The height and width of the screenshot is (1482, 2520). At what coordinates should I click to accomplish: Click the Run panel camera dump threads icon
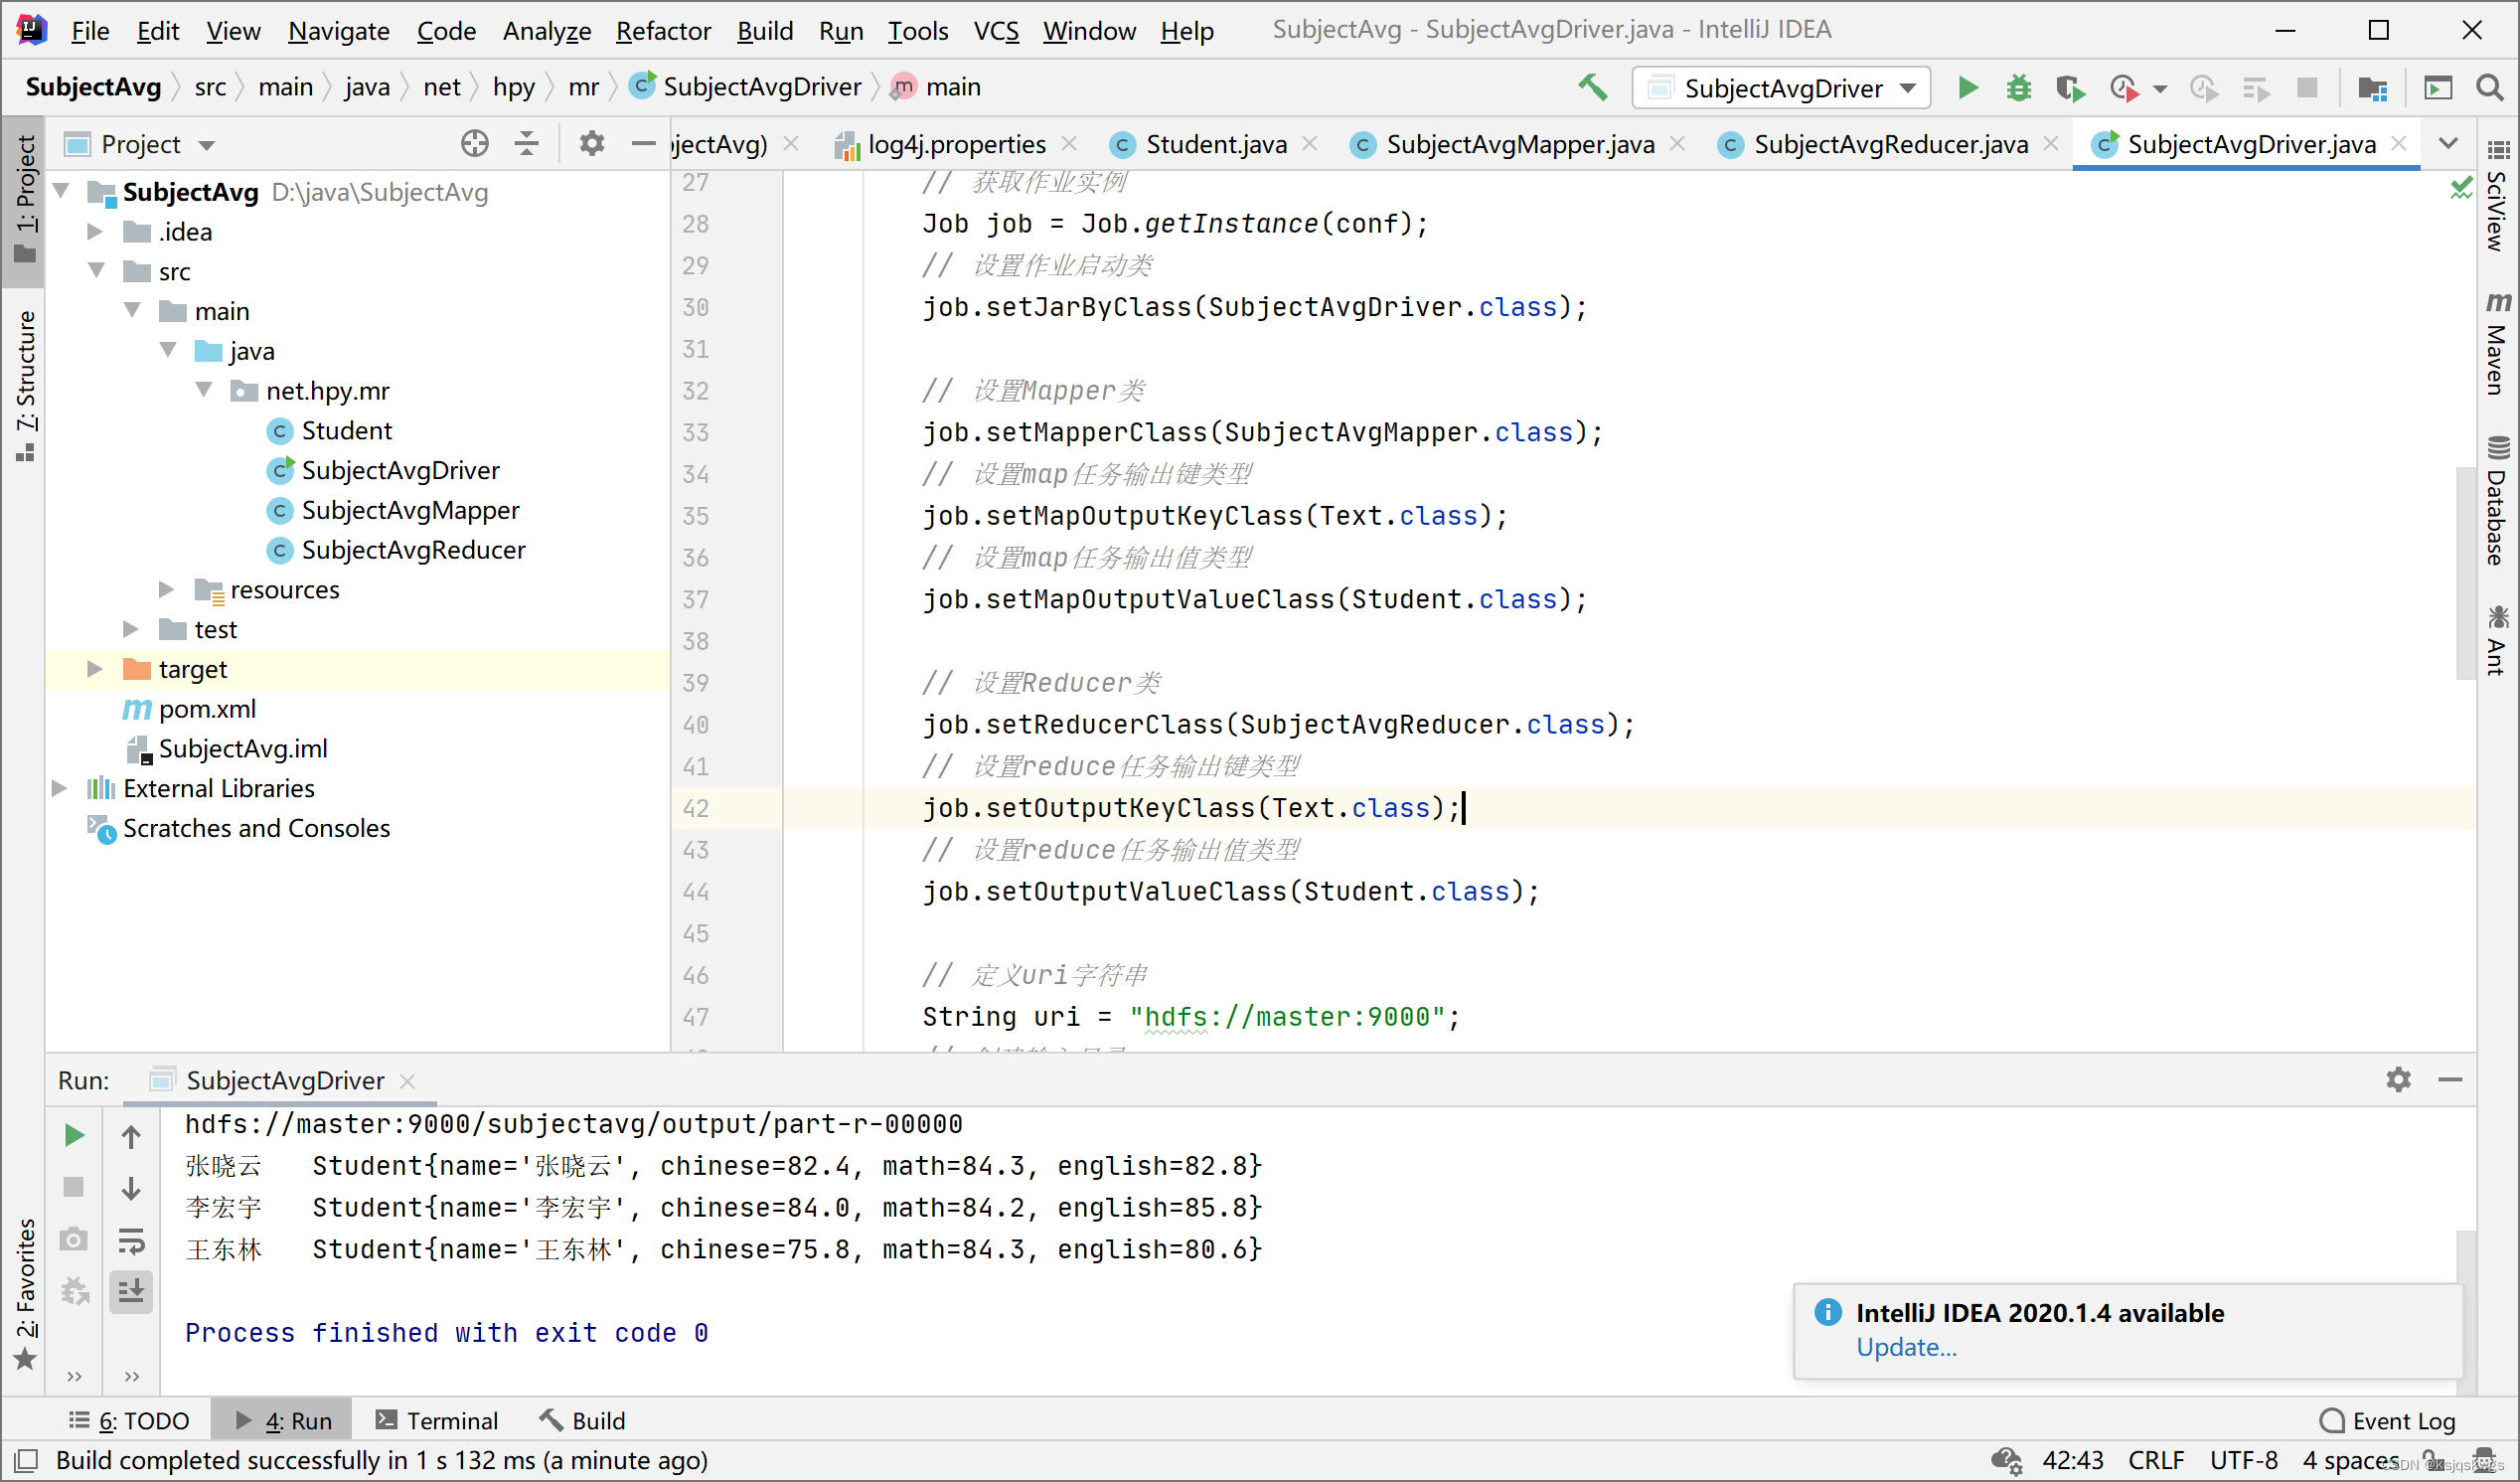click(74, 1240)
